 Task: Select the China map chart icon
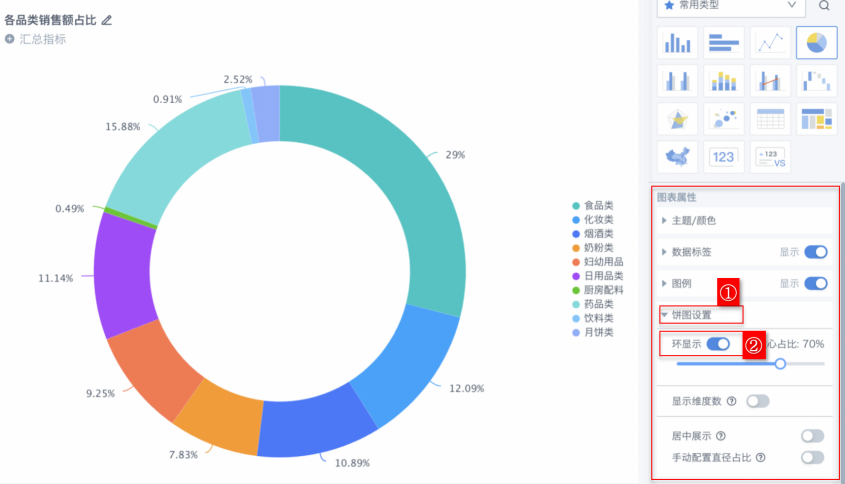(677, 157)
